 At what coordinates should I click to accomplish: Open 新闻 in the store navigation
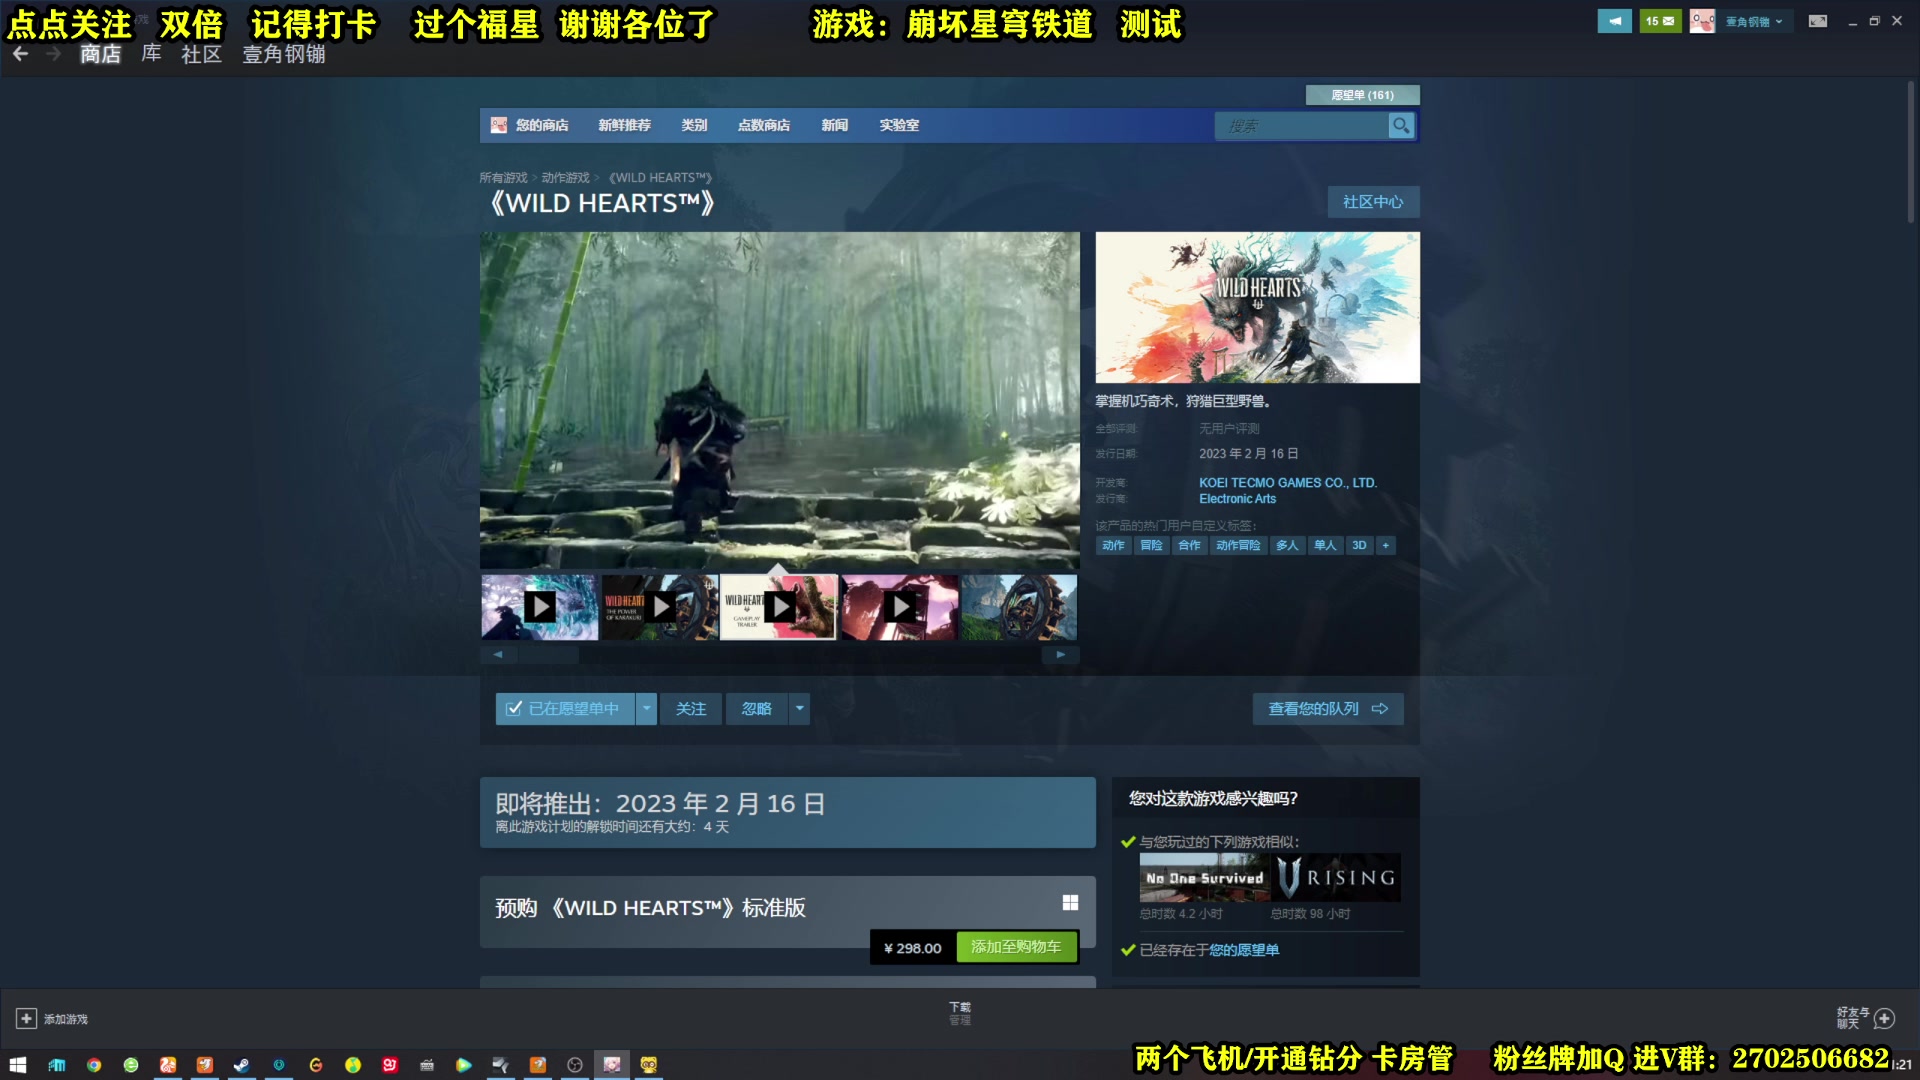pyautogui.click(x=834, y=125)
